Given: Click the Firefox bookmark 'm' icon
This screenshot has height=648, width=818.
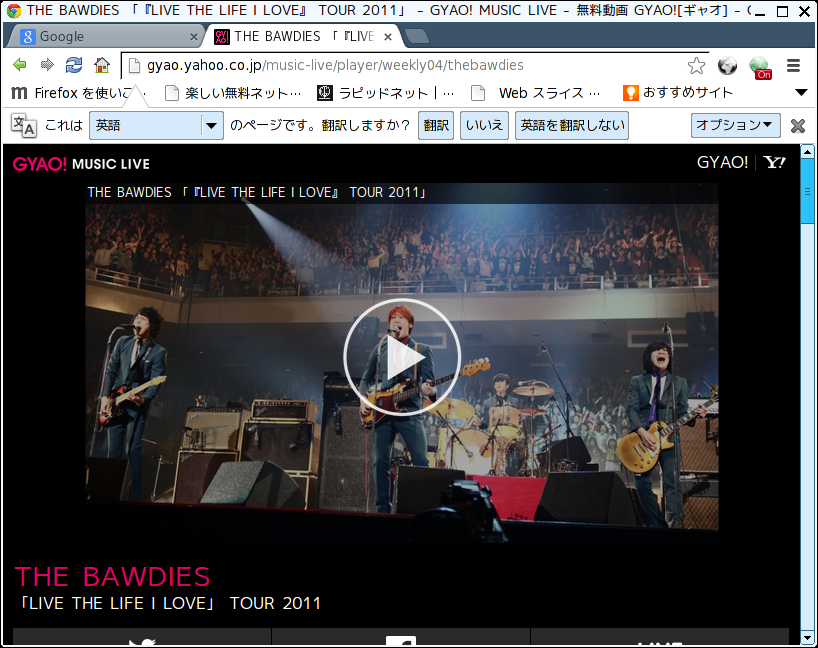Looking at the screenshot, I should click(19, 93).
